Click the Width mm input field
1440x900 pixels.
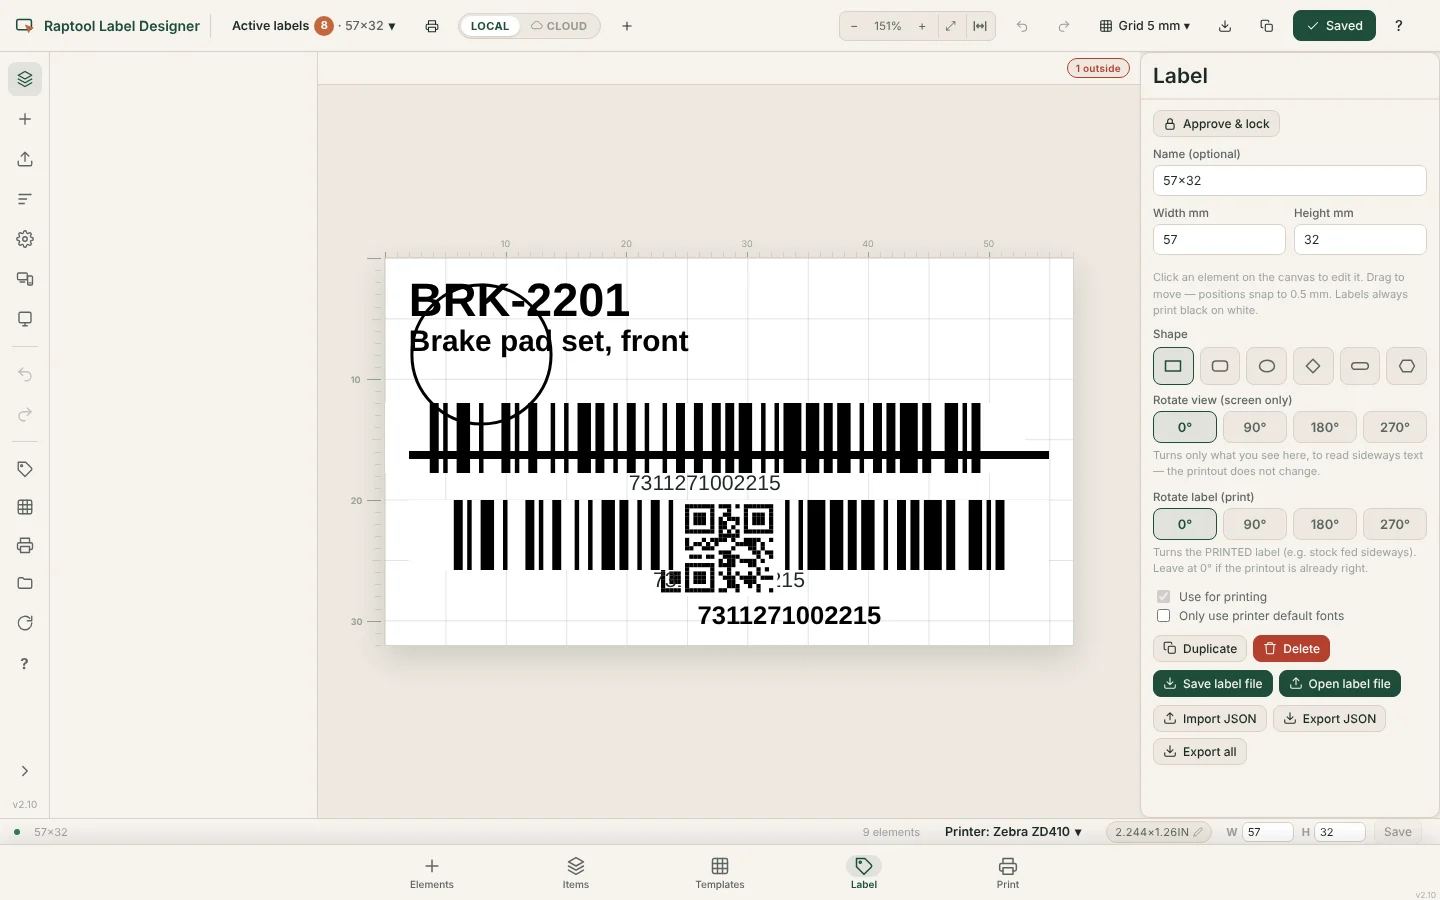[1219, 240]
